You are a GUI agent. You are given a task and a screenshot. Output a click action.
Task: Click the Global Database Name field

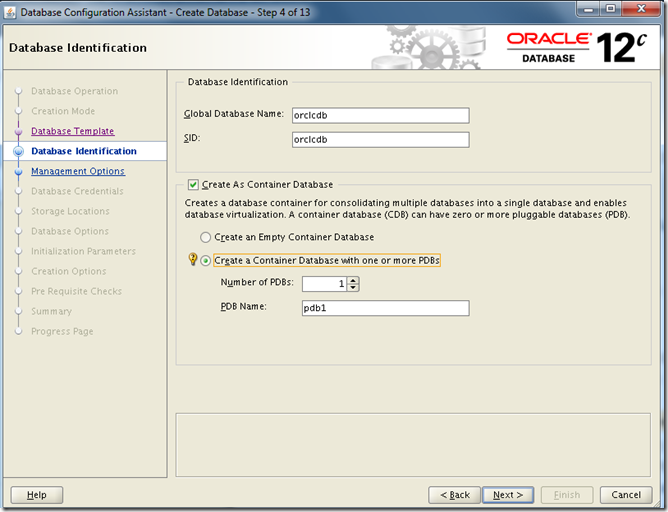coord(379,115)
